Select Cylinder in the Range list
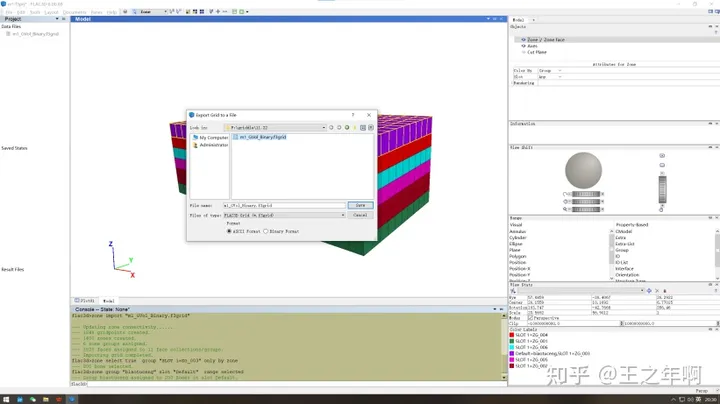This screenshot has width=720, height=404. [518, 238]
